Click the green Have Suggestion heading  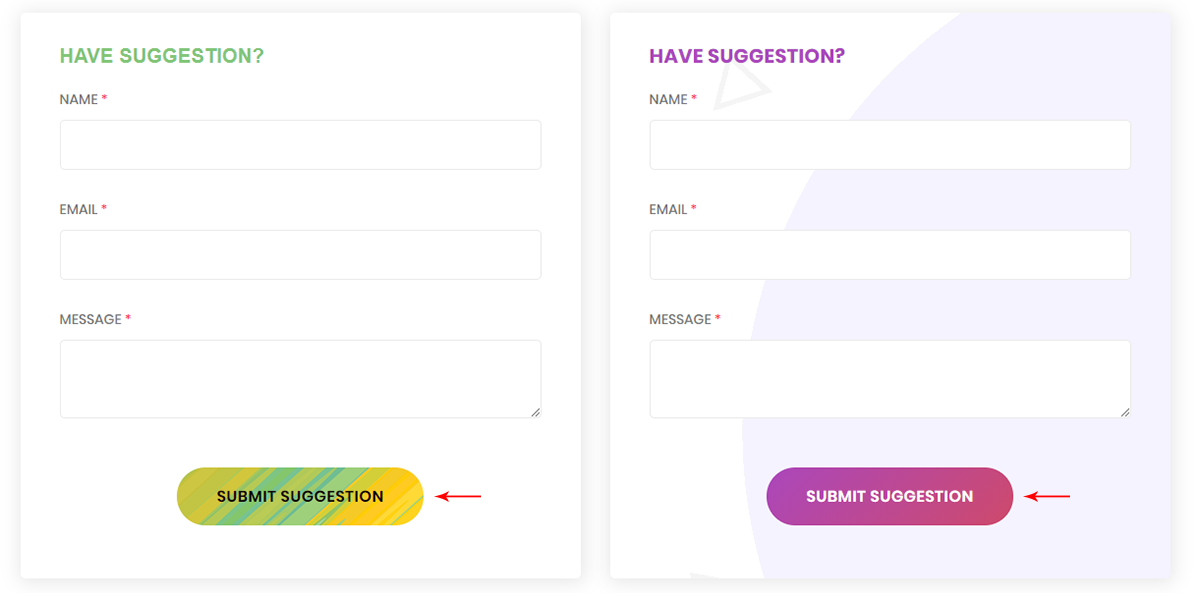pos(162,56)
